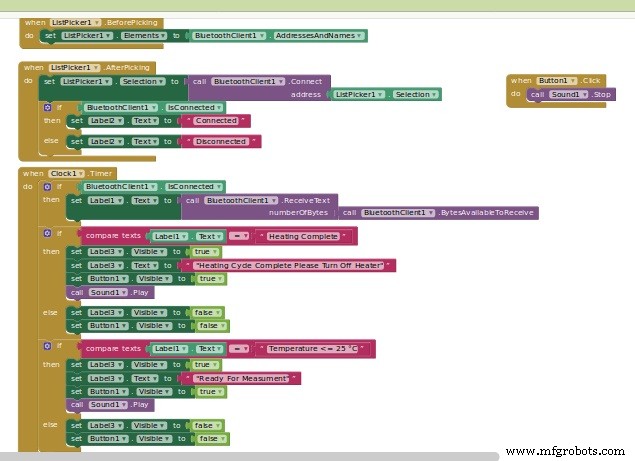Edit the "Ready For Measument" text string
Screen dimensions: 635x461
(x=244, y=378)
